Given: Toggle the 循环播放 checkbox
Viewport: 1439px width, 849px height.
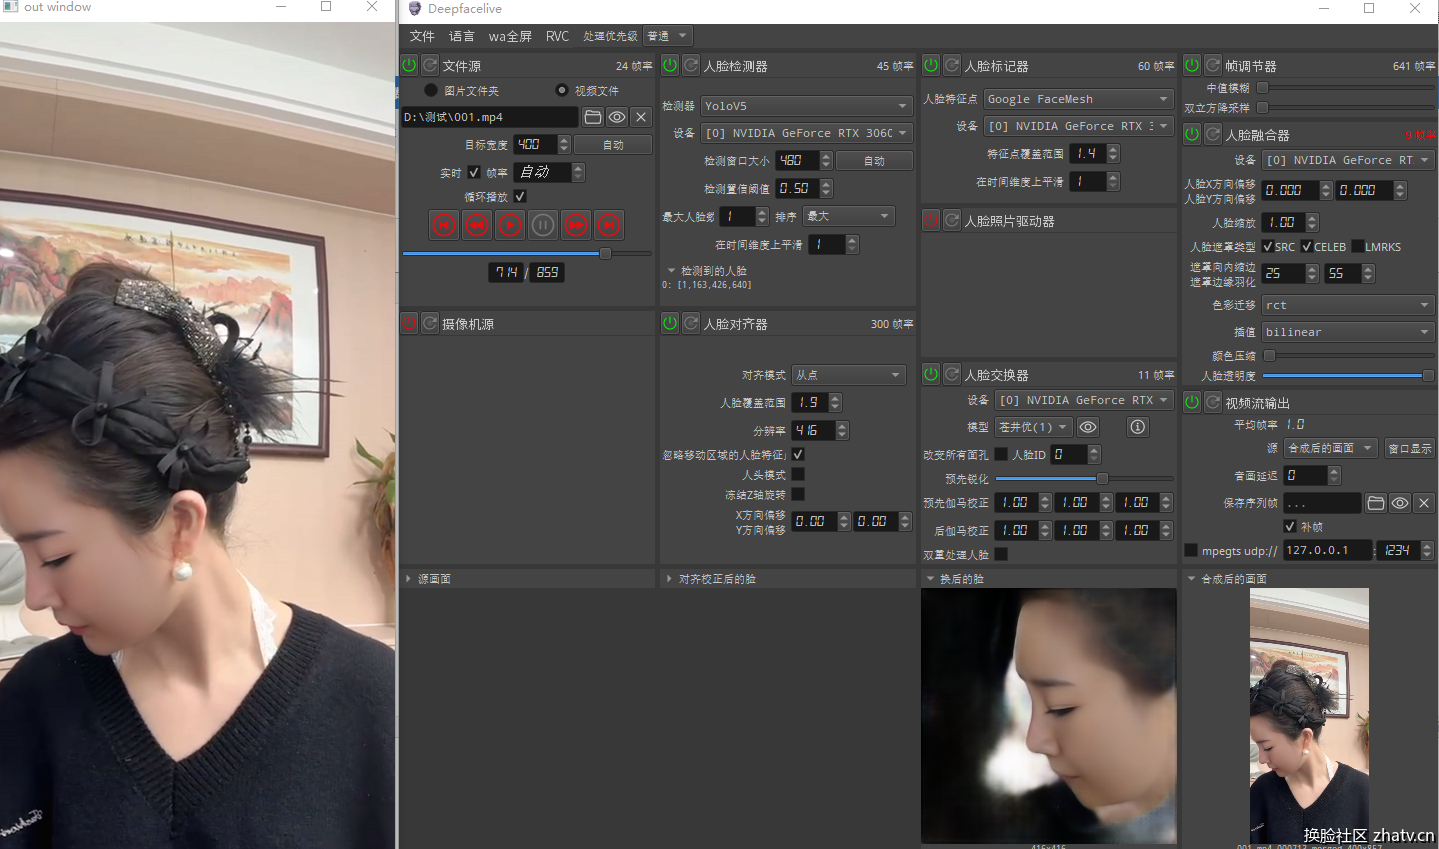Looking at the screenshot, I should point(520,196).
